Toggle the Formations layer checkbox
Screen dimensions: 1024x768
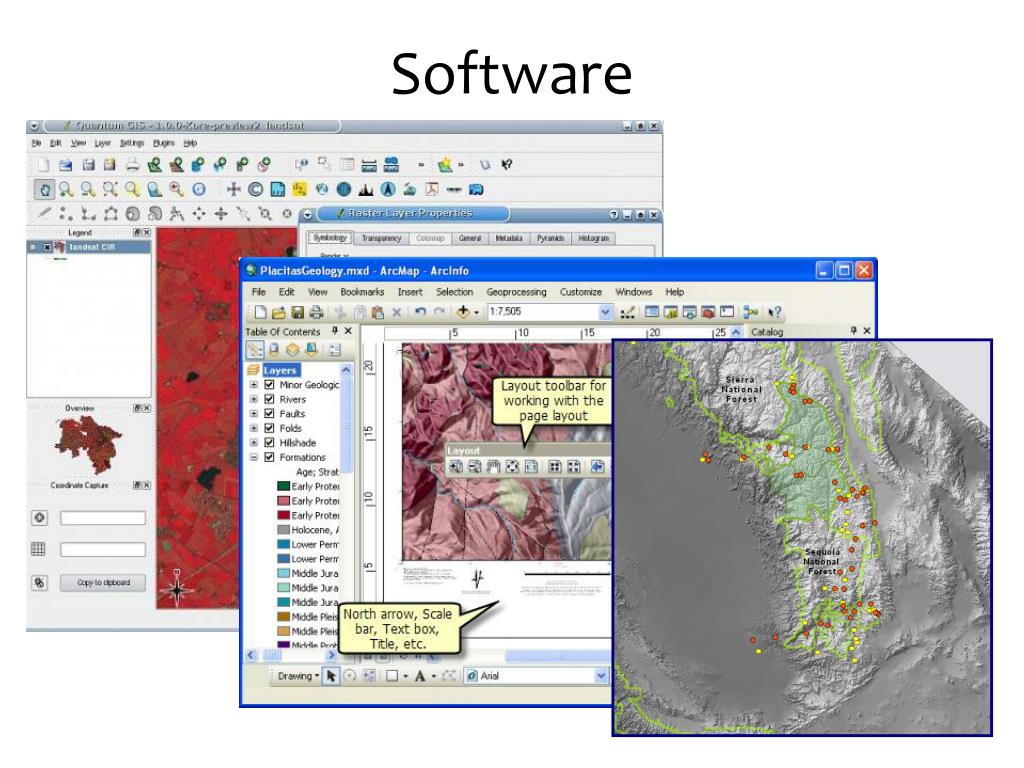pyautogui.click(x=269, y=457)
